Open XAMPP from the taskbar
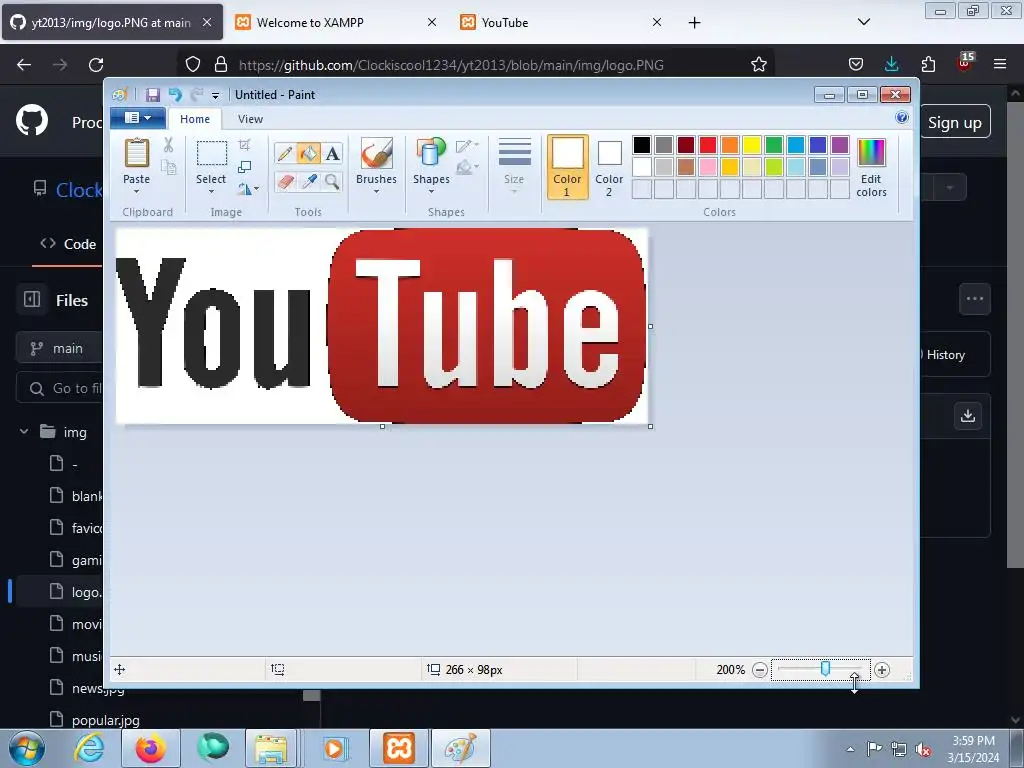The width and height of the screenshot is (1024, 768). [399, 748]
